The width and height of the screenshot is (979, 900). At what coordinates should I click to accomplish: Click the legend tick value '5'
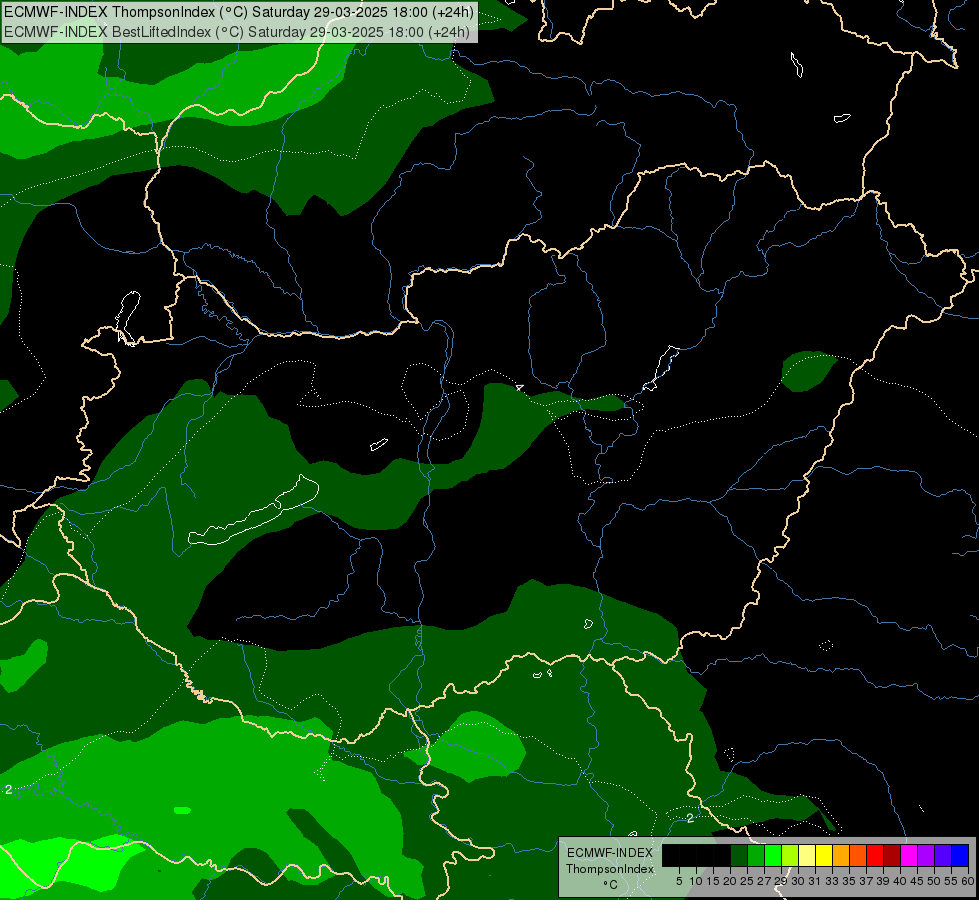(679, 881)
